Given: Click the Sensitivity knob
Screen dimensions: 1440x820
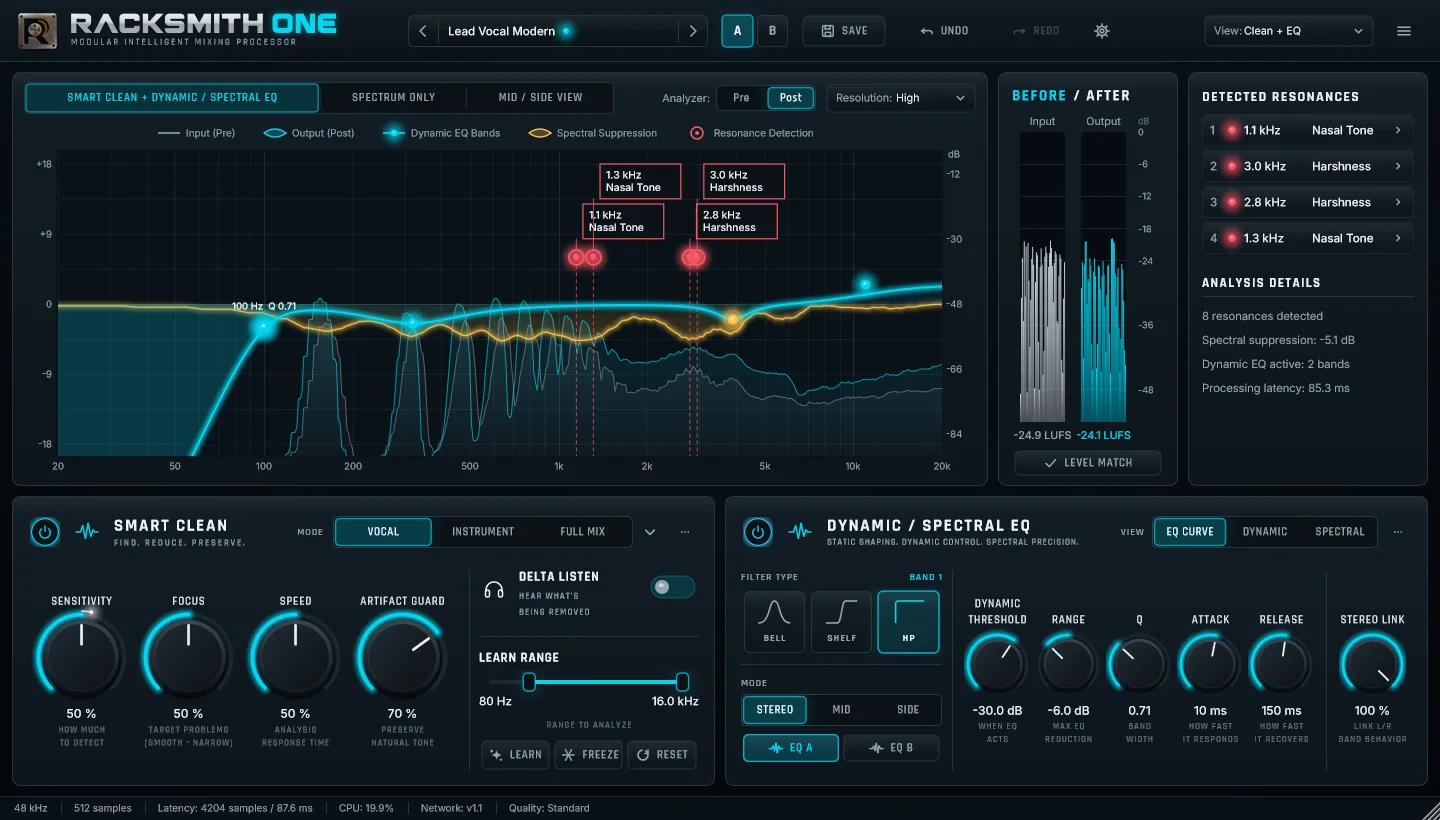Looking at the screenshot, I should tap(81, 656).
